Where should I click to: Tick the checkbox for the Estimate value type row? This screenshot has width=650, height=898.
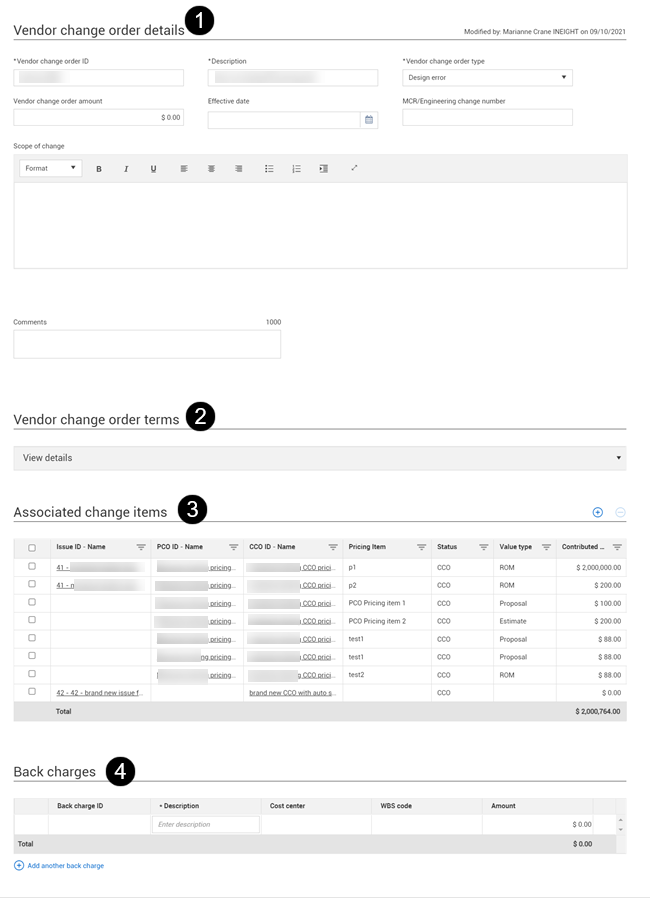tap(32, 620)
